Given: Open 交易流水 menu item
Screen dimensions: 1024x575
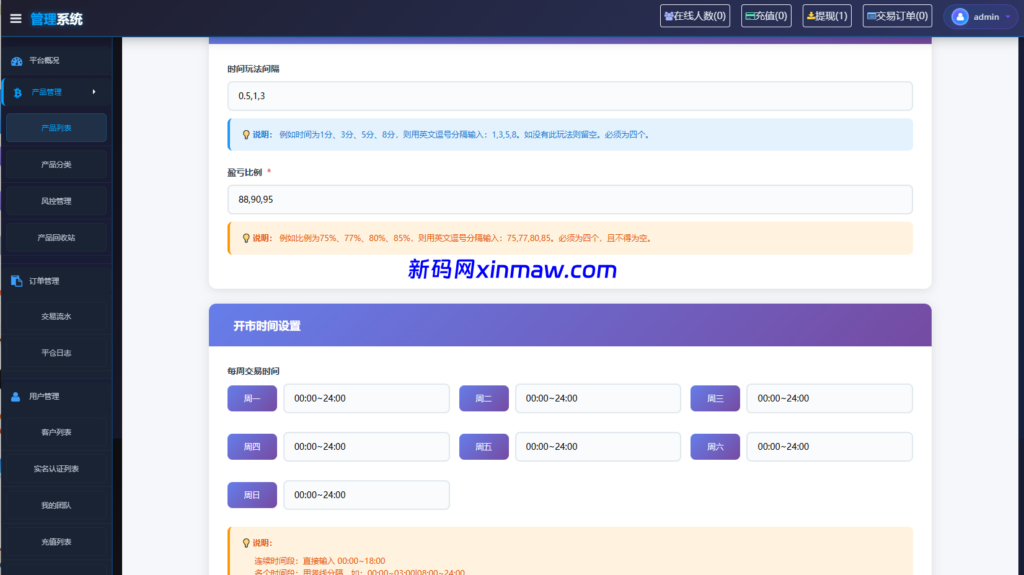Looking at the screenshot, I should (x=56, y=316).
